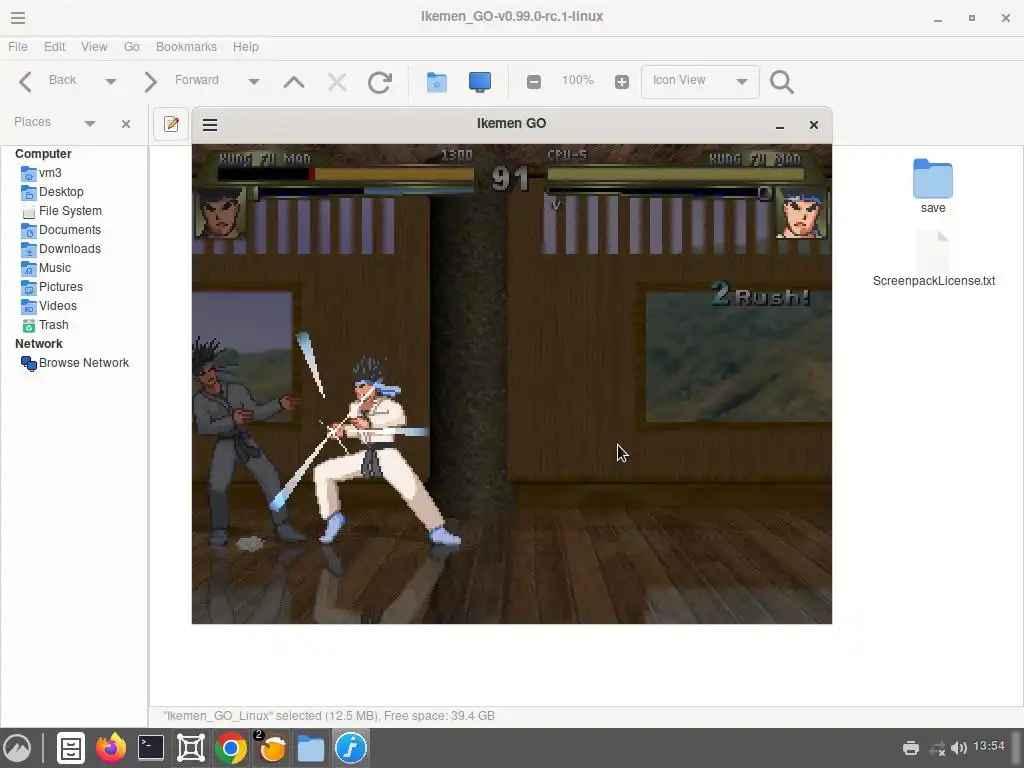Click the right Kung Fu Man portrait
The width and height of the screenshot is (1024, 768).
801,213
